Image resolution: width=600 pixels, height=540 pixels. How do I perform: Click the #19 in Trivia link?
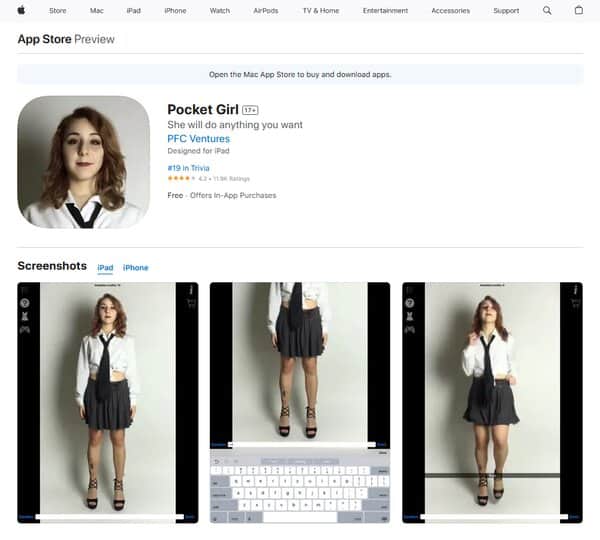click(188, 168)
